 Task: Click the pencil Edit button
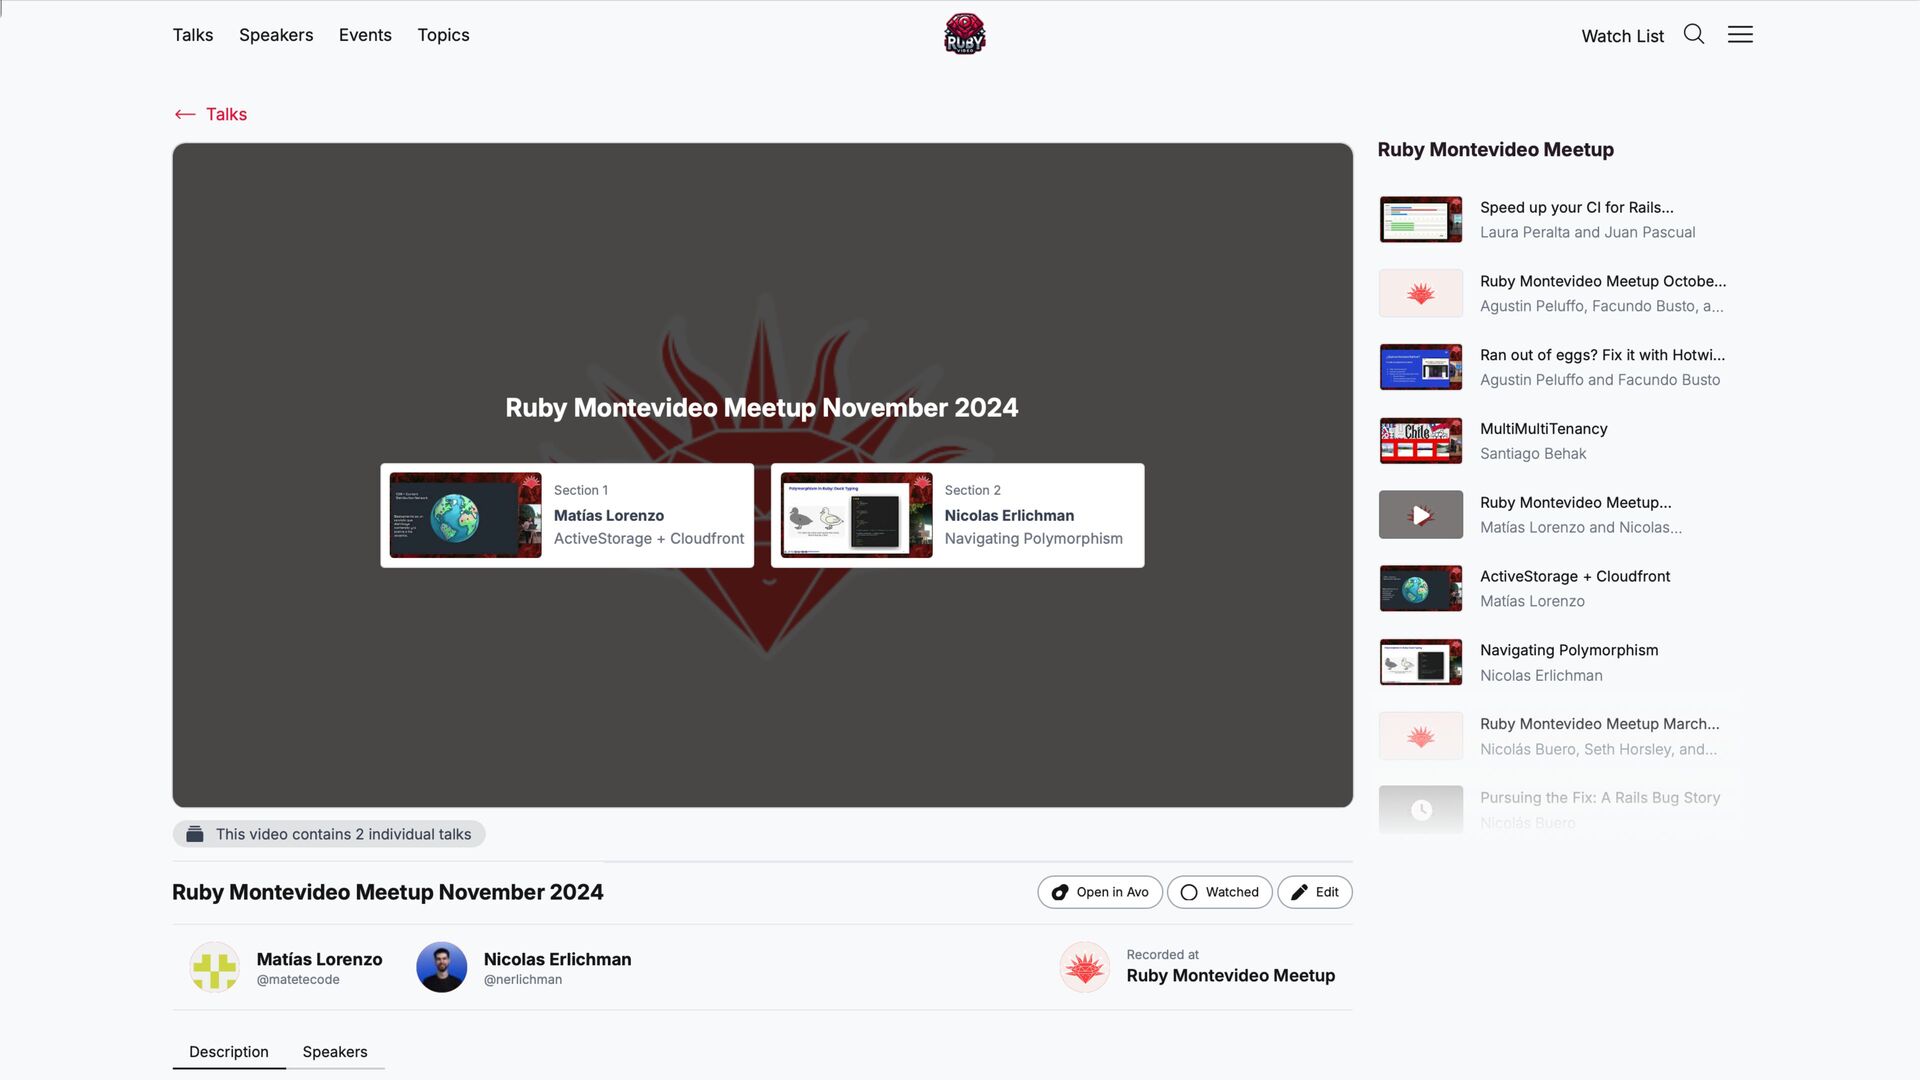point(1314,892)
